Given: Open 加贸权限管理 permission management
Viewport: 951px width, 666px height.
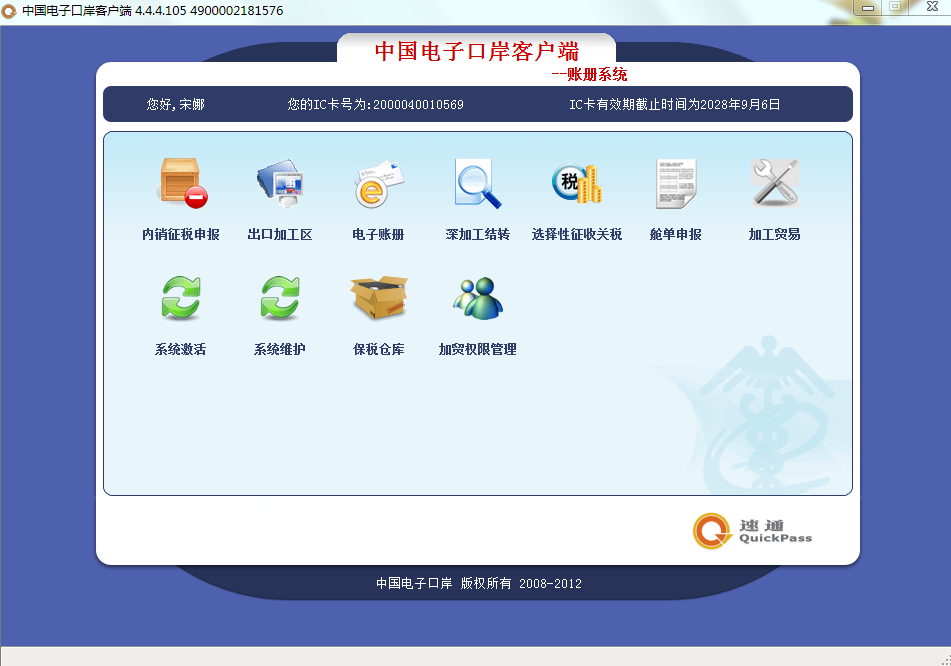Looking at the screenshot, I should (477, 311).
